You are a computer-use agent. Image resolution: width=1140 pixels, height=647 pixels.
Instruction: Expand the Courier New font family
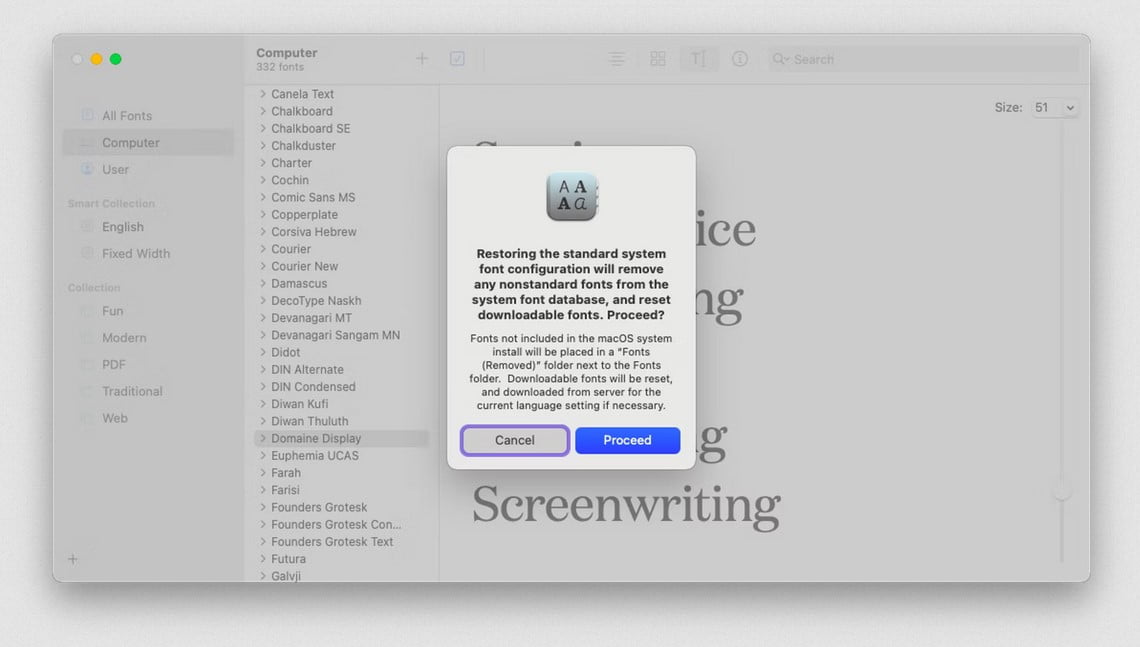coord(262,266)
